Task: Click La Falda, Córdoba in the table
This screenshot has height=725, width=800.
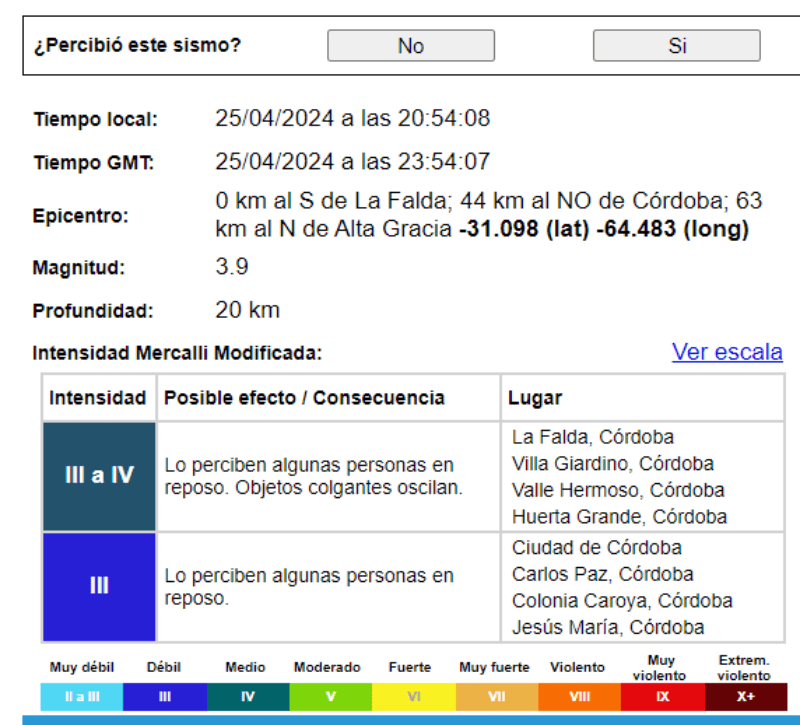Action: coord(592,437)
